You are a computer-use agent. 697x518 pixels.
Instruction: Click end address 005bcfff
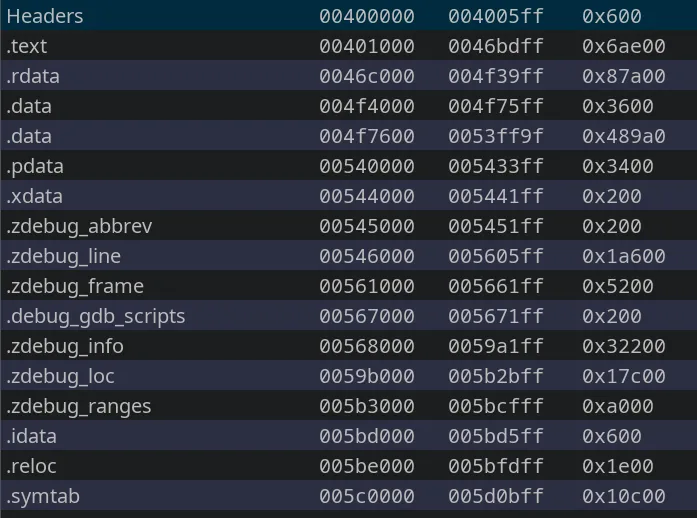coord(496,406)
